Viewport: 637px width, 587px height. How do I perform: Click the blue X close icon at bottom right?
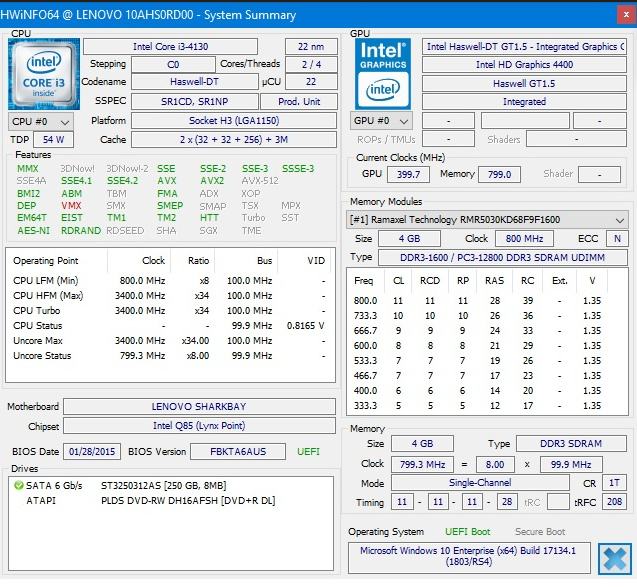tap(615, 559)
